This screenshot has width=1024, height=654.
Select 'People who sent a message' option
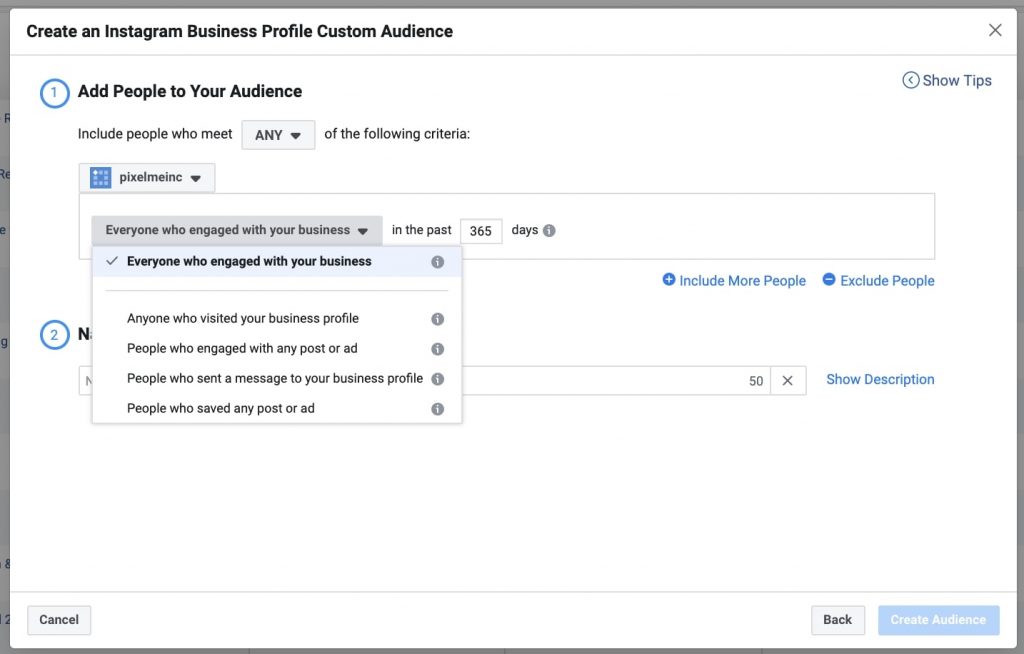(x=274, y=379)
